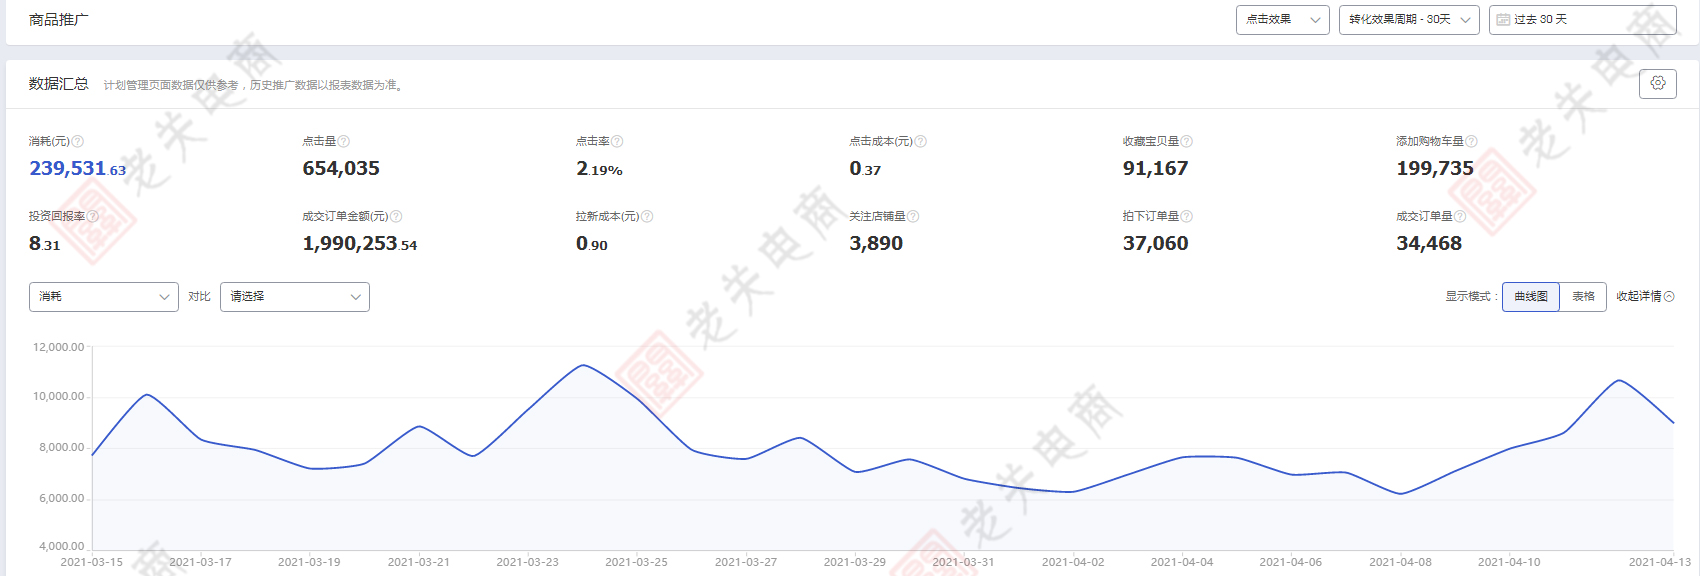Click help icon next to 收藏宝贝量
Screen dimensions: 1700x576
tap(1187, 142)
